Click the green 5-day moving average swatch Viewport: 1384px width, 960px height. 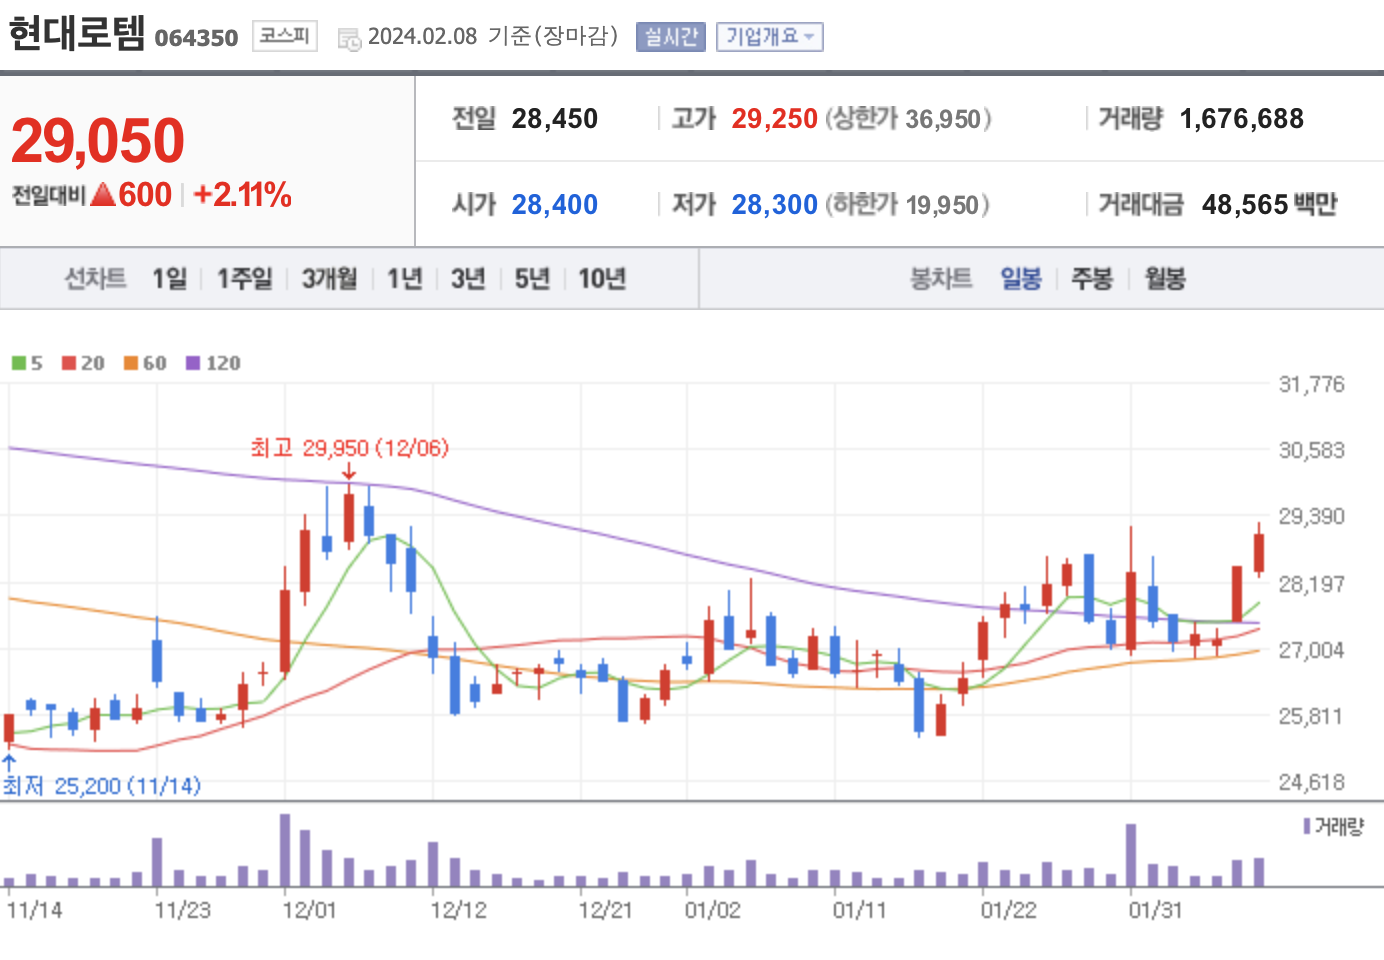(x=19, y=363)
